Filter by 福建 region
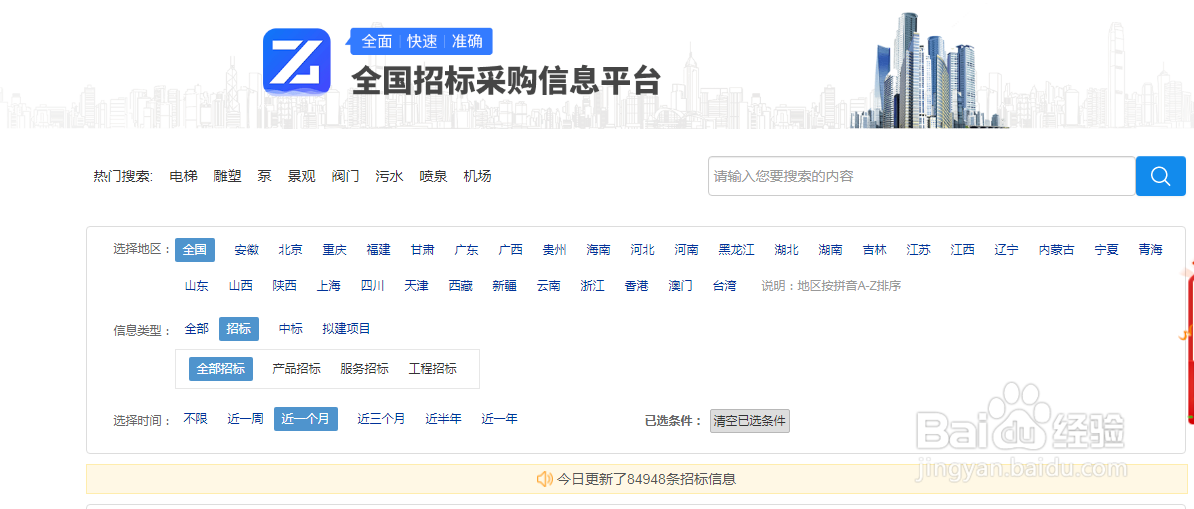 (x=378, y=250)
